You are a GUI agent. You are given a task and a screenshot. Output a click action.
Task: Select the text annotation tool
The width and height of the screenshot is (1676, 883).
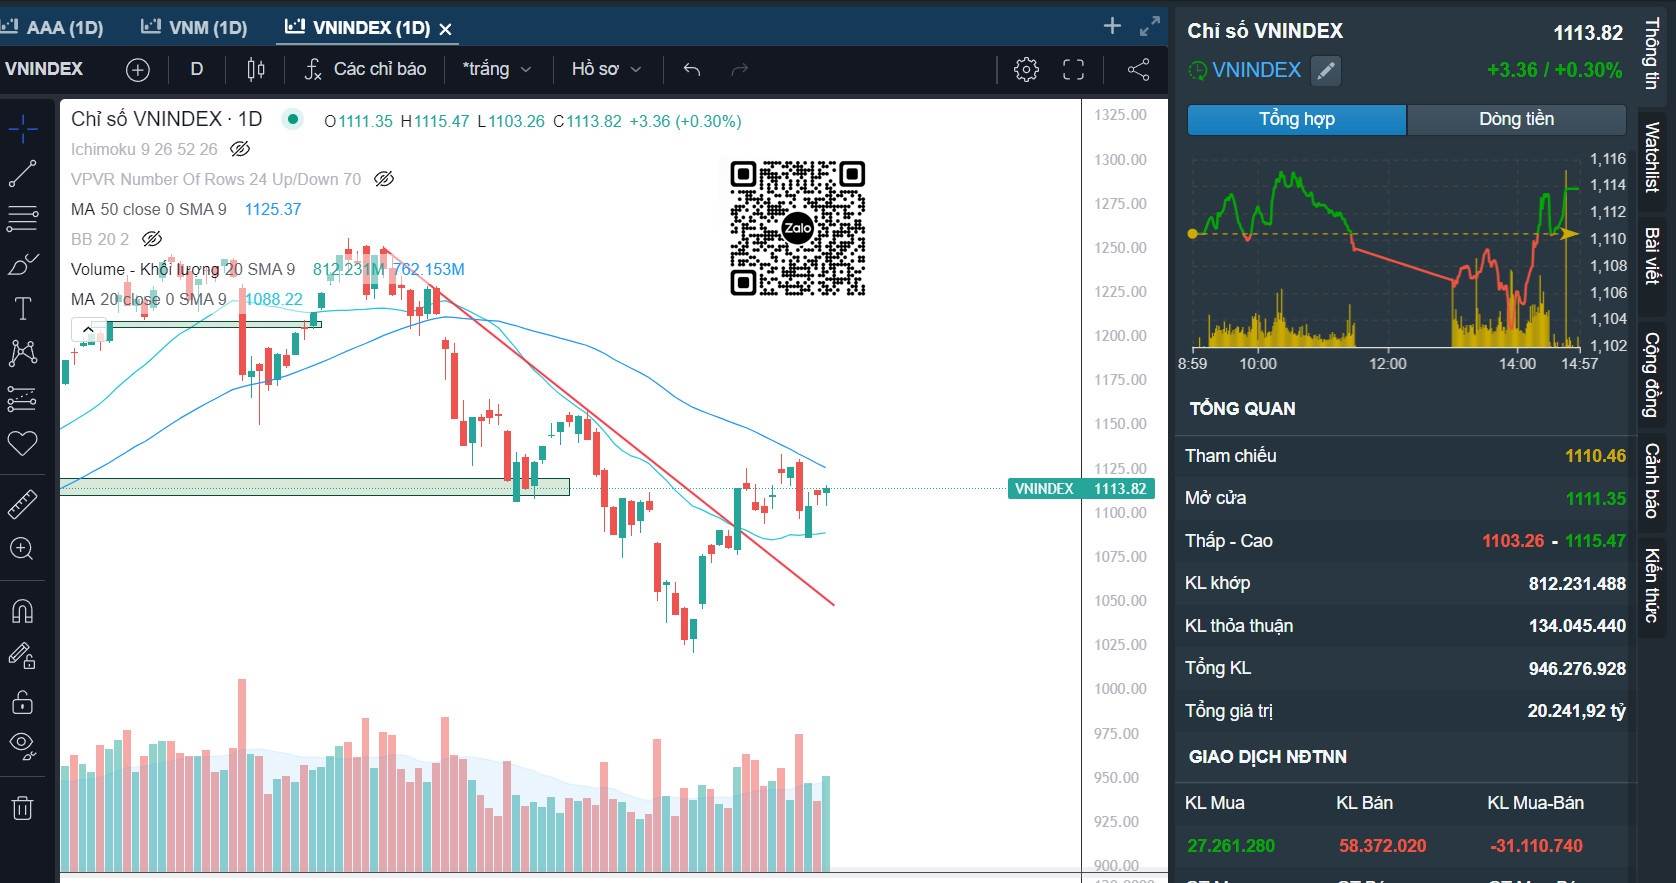(x=22, y=309)
